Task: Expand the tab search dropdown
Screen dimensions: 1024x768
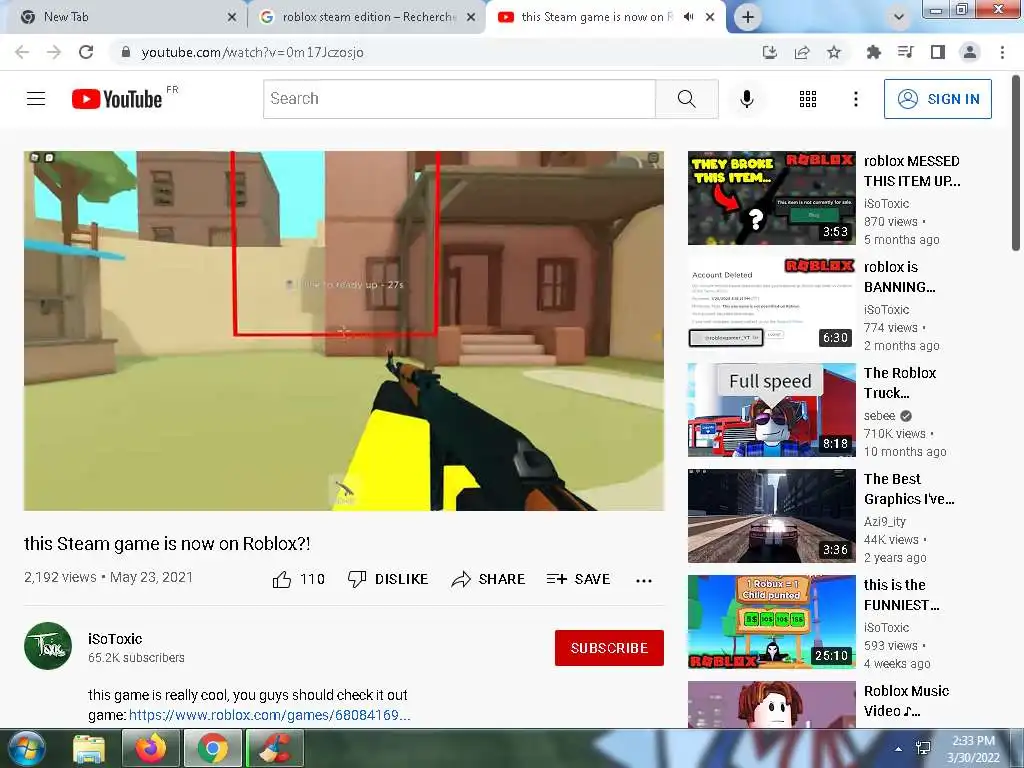Action: (x=899, y=17)
